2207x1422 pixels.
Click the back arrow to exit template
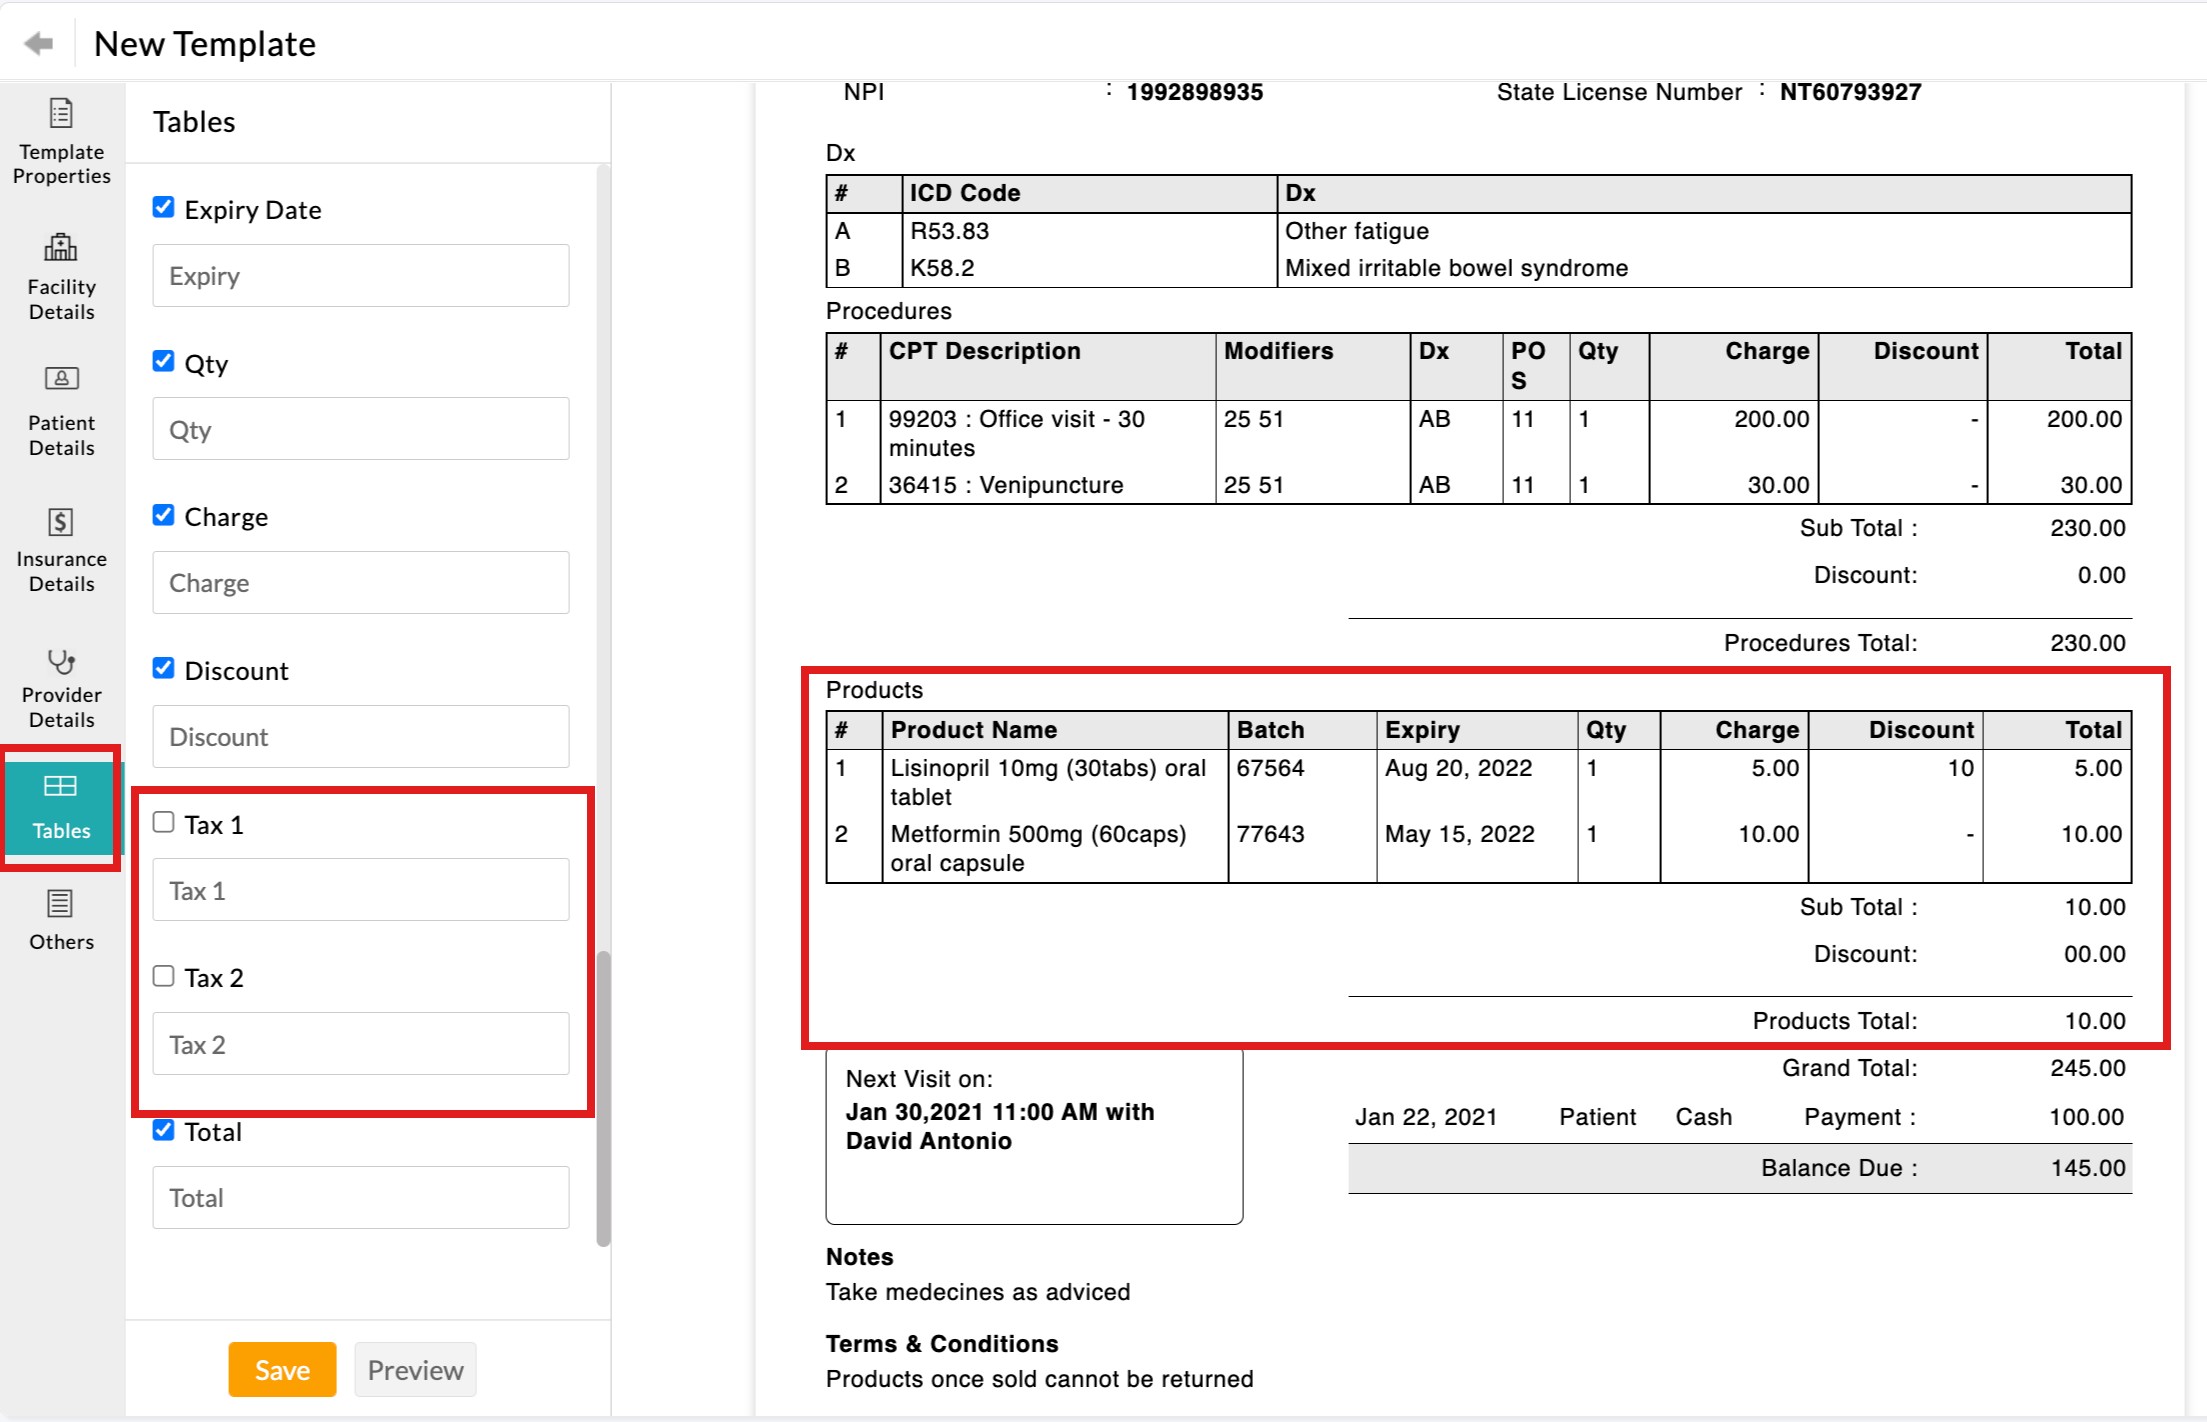(x=37, y=43)
